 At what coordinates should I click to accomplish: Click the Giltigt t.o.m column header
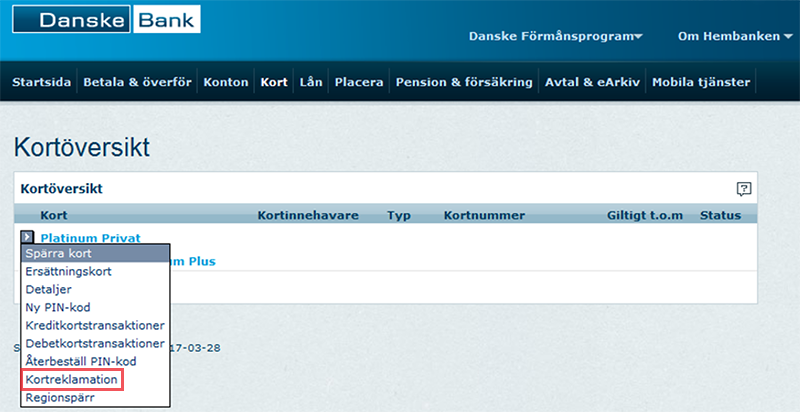click(x=644, y=215)
